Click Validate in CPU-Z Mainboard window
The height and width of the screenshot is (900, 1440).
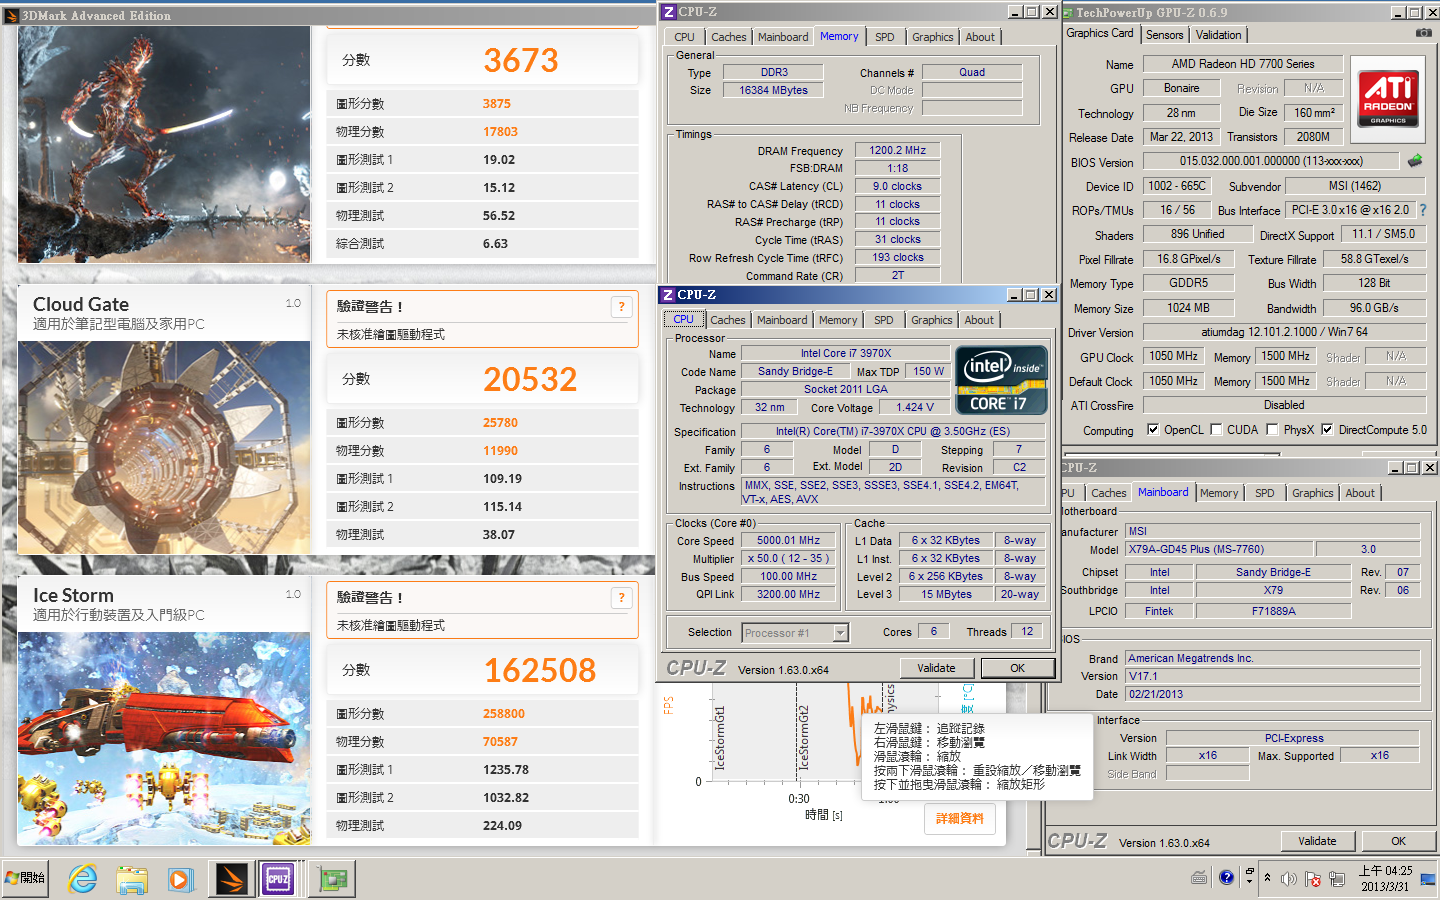pos(1317,841)
